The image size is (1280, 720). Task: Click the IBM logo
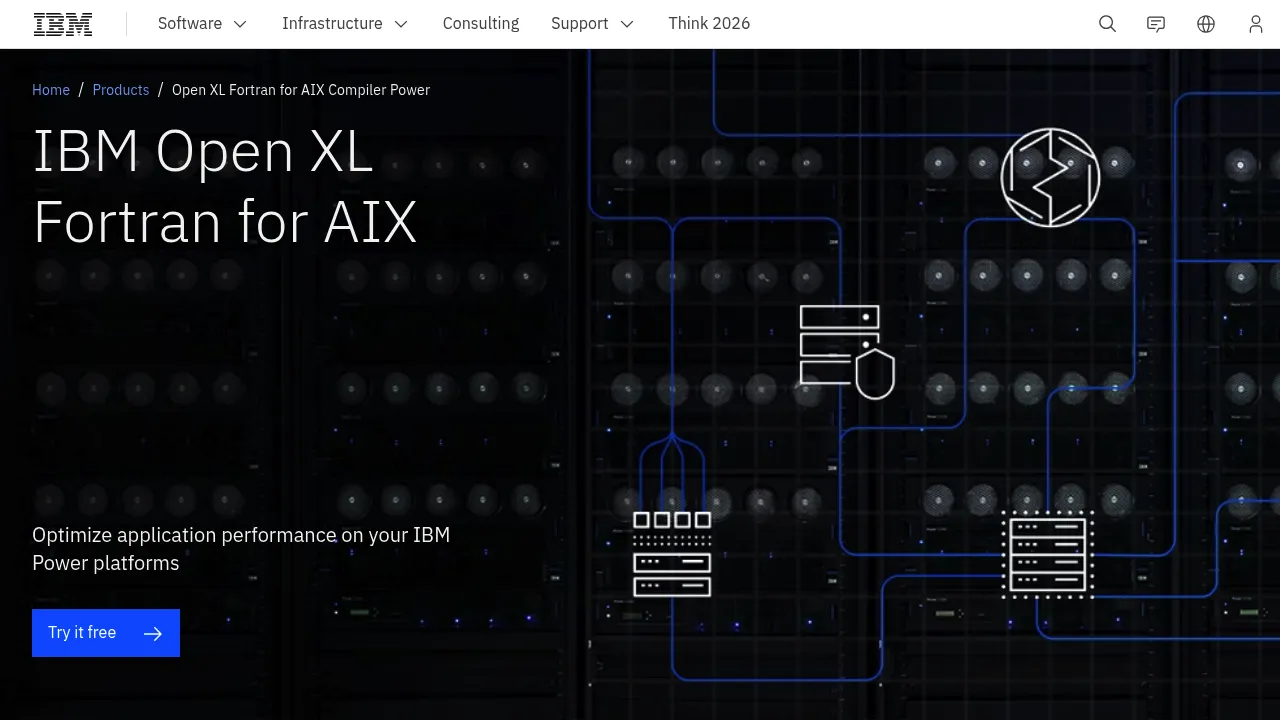pyautogui.click(x=63, y=24)
